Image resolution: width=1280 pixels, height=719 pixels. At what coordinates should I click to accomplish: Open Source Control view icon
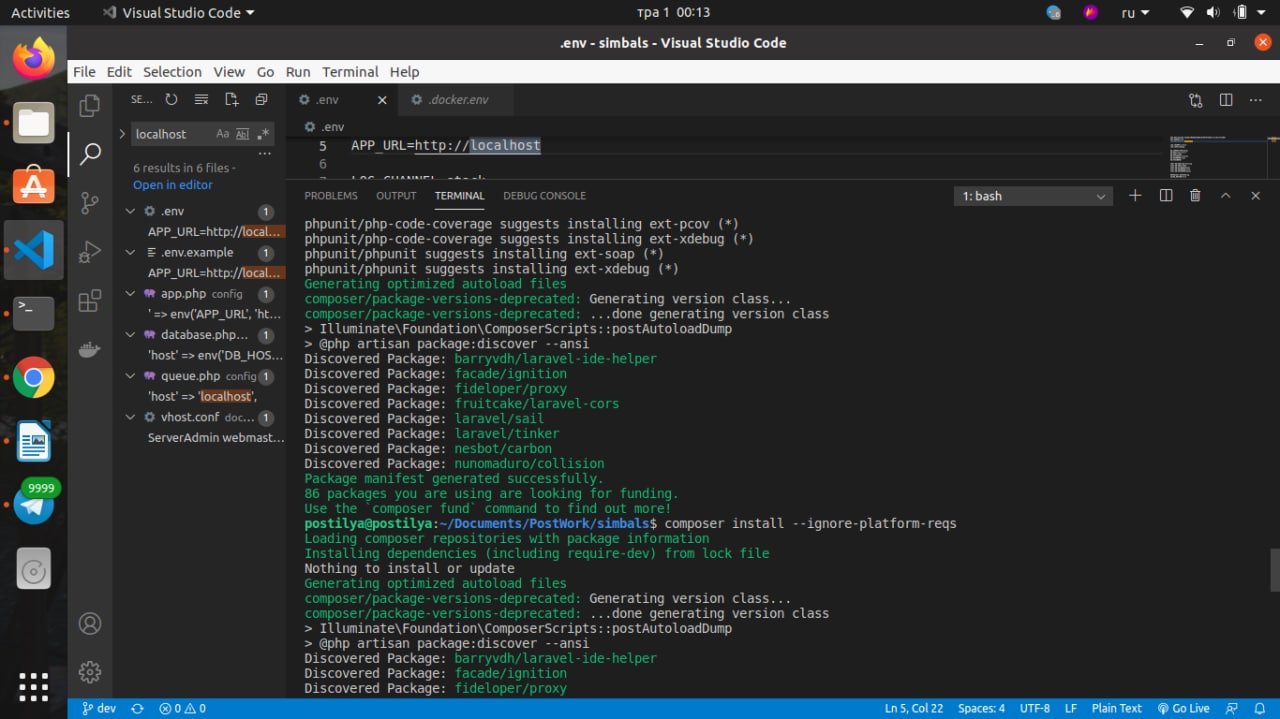[x=90, y=203]
